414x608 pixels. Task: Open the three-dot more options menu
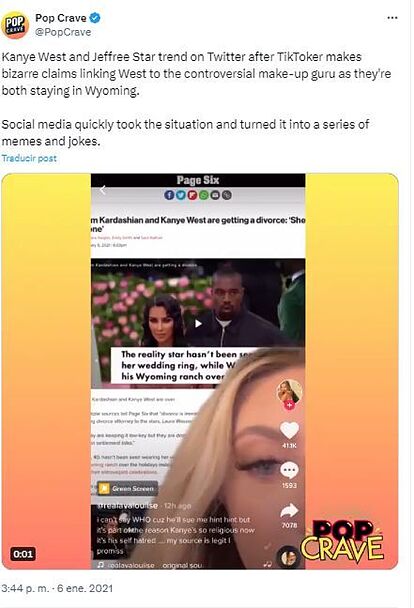[x=392, y=18]
